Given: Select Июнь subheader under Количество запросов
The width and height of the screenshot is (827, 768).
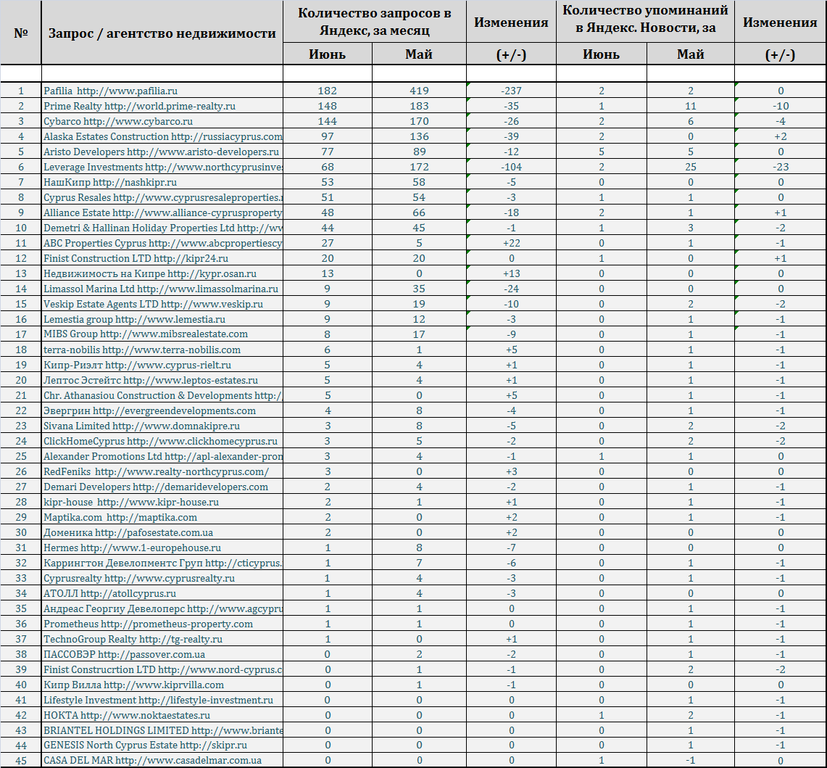Looking at the screenshot, I should pos(328,54).
